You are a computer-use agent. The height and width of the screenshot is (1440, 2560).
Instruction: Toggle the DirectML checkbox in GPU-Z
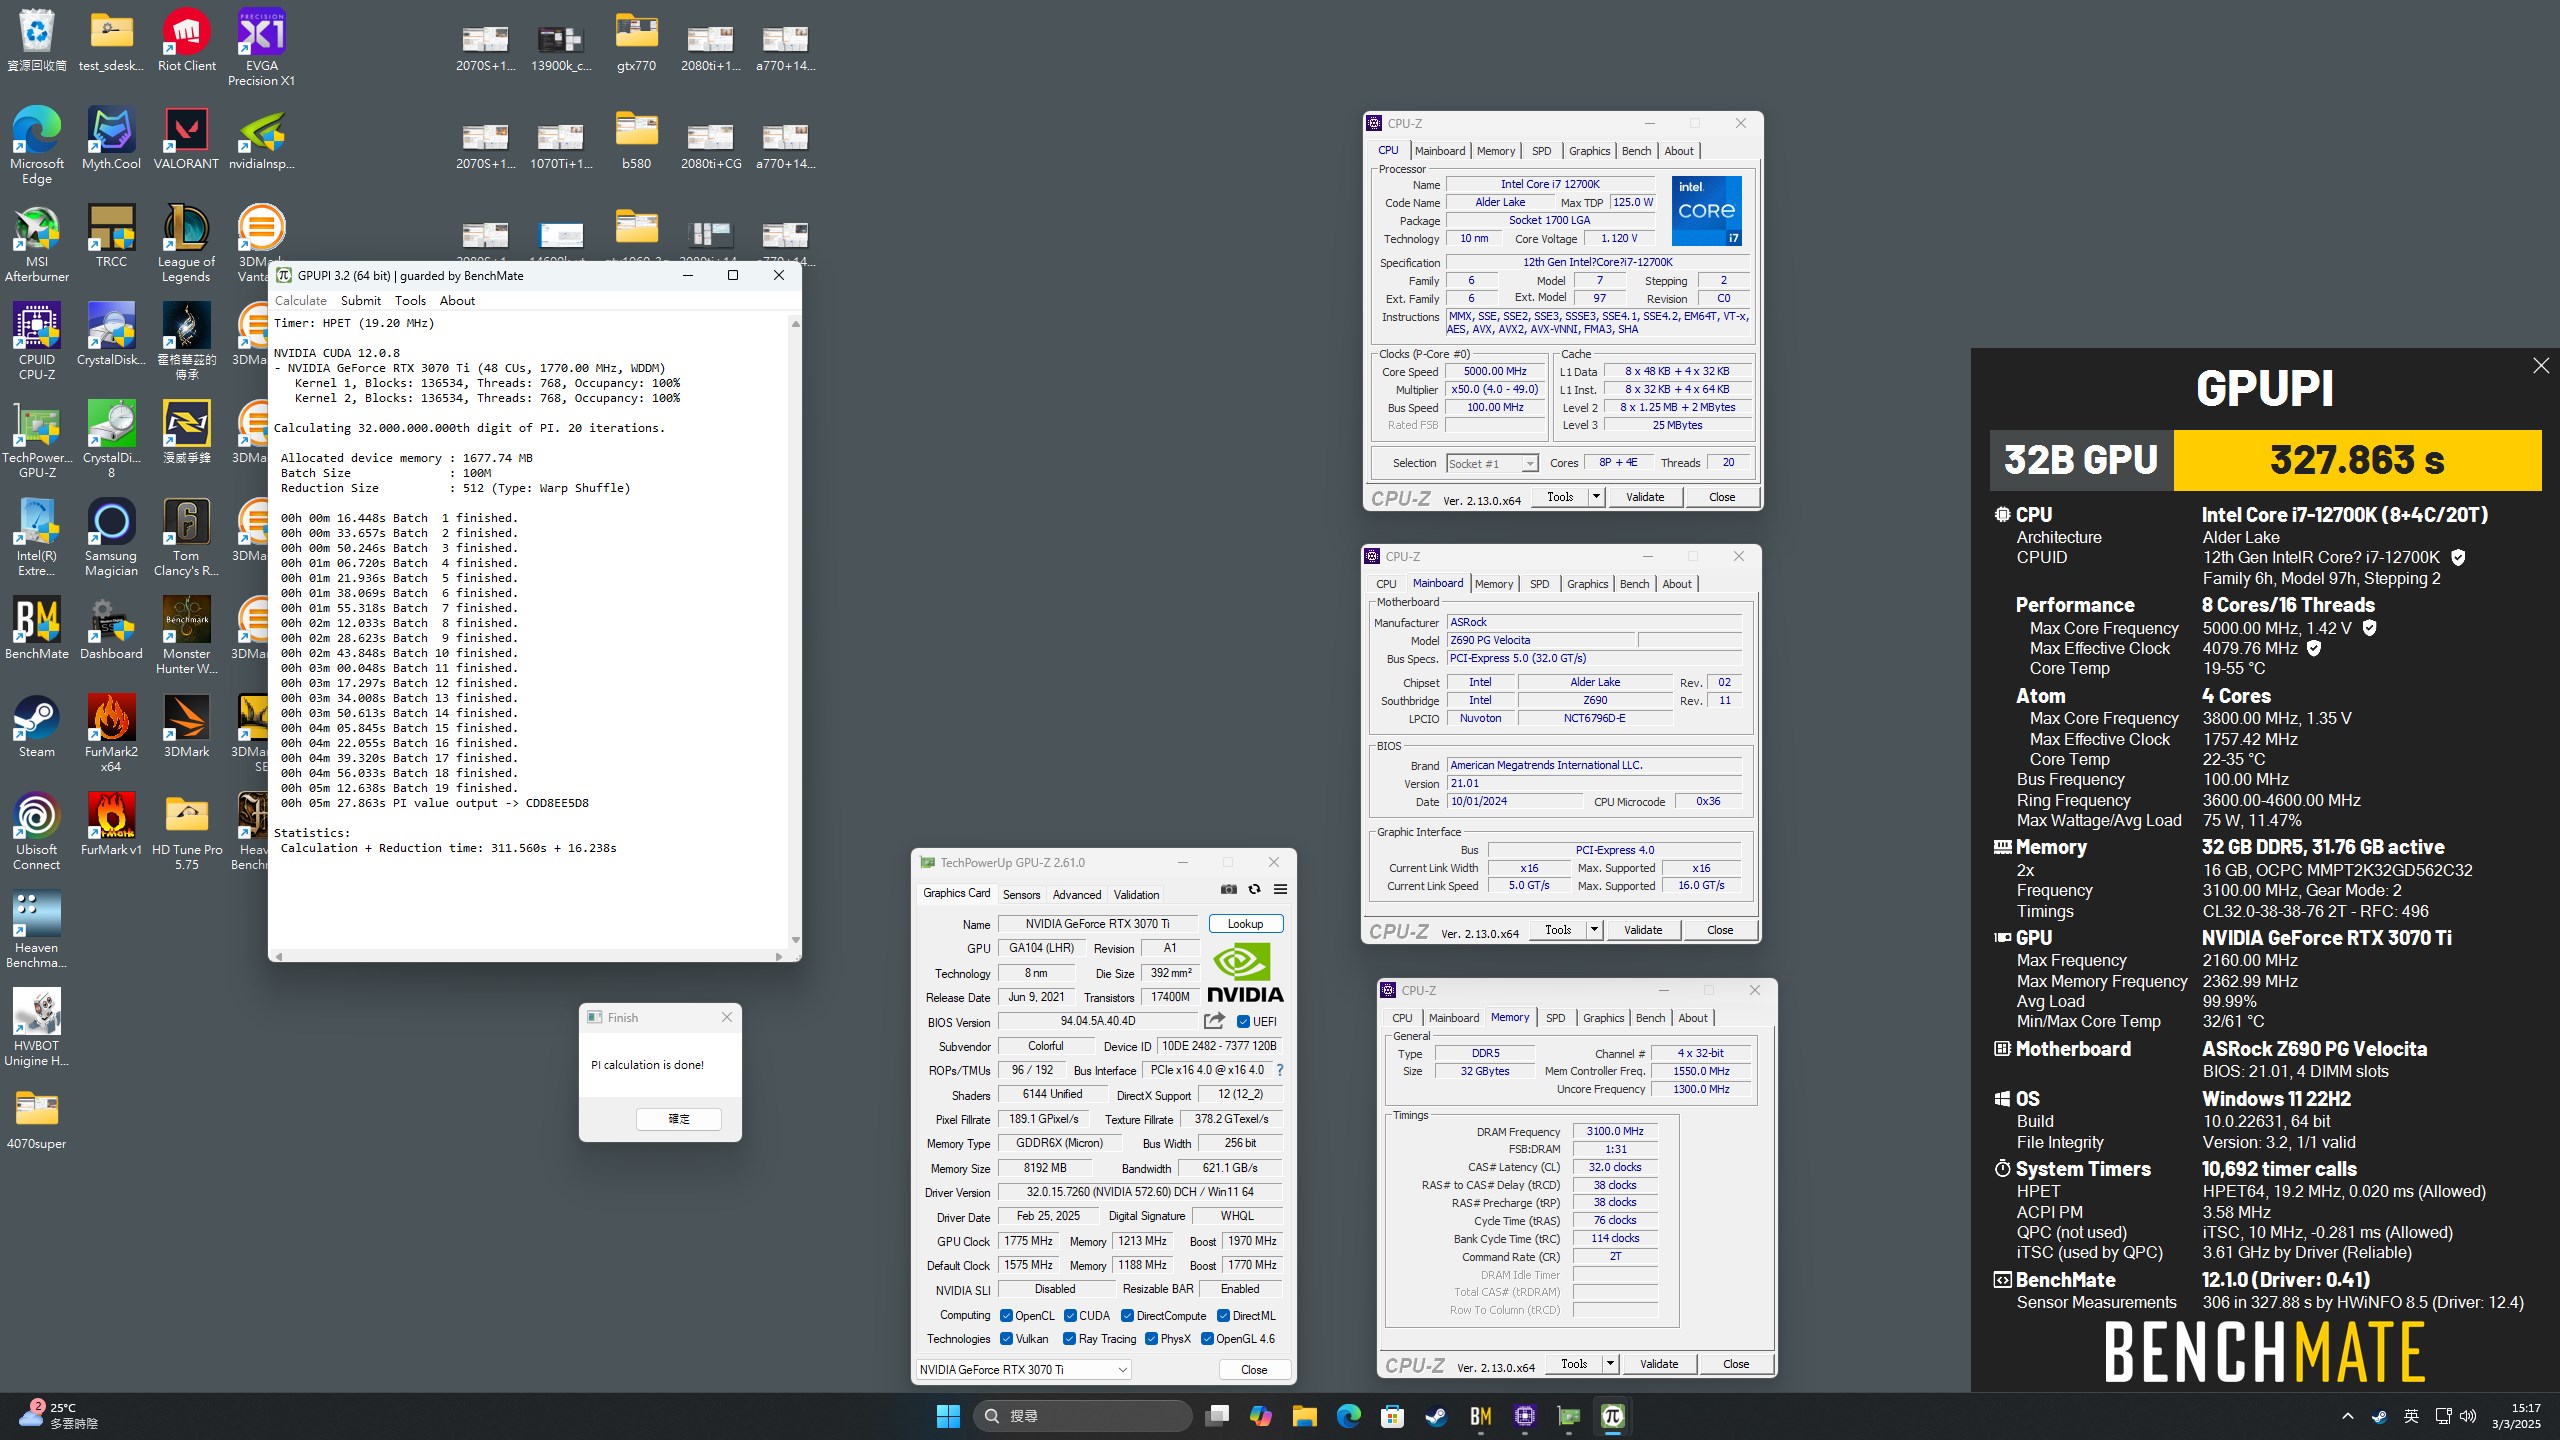click(1223, 1315)
